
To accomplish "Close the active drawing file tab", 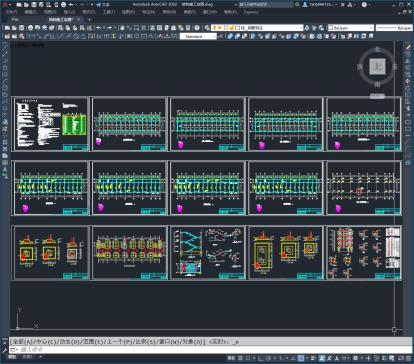I will tap(79, 20).
